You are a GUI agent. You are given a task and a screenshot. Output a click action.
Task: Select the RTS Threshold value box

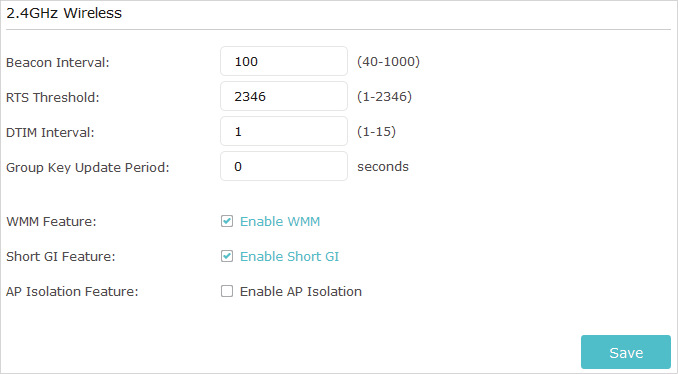pos(284,96)
